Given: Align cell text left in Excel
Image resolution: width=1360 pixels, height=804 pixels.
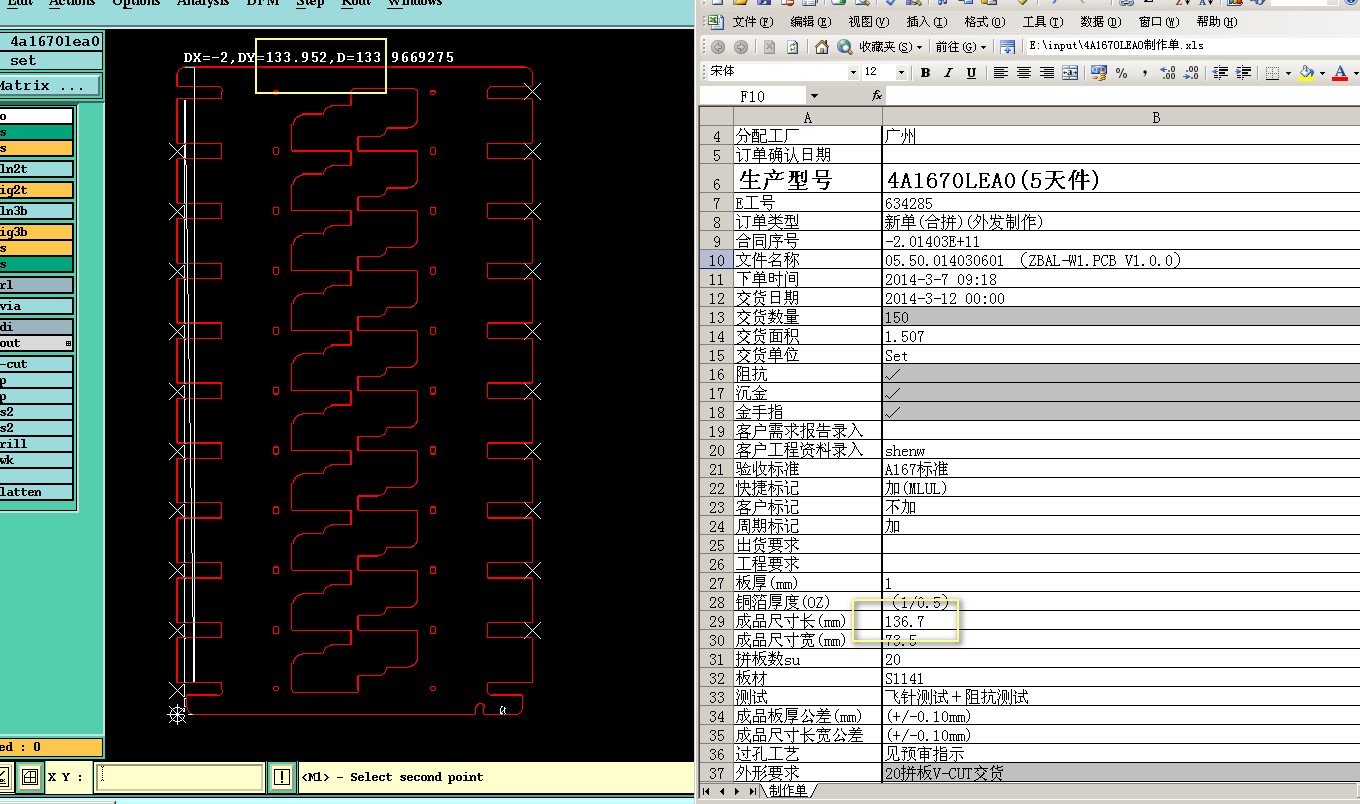Looking at the screenshot, I should [1002, 73].
